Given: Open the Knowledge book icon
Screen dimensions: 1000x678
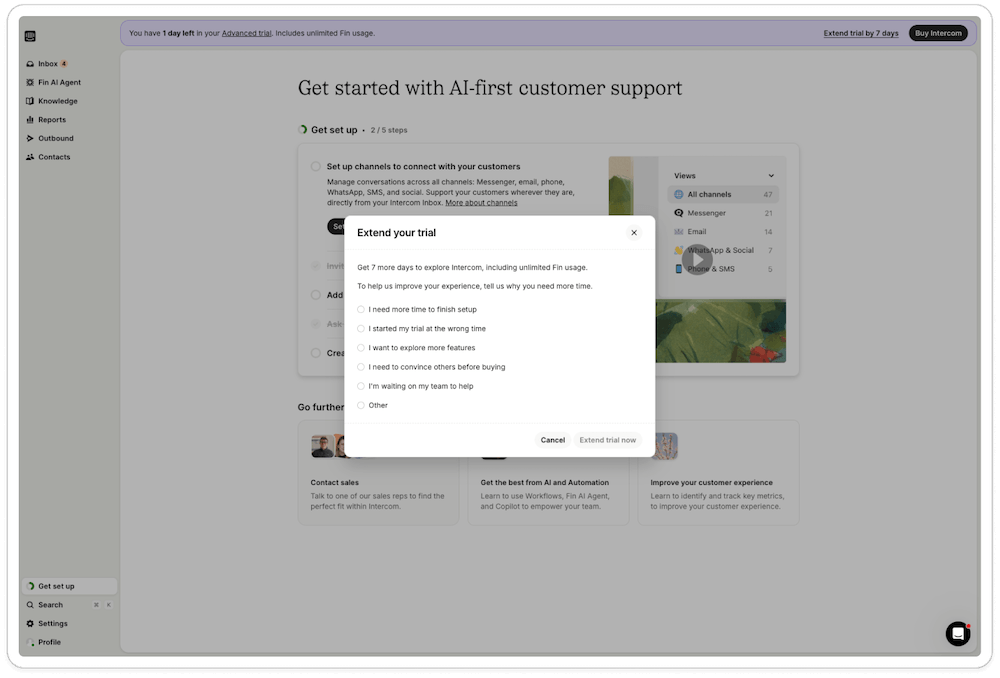Looking at the screenshot, I should point(30,101).
